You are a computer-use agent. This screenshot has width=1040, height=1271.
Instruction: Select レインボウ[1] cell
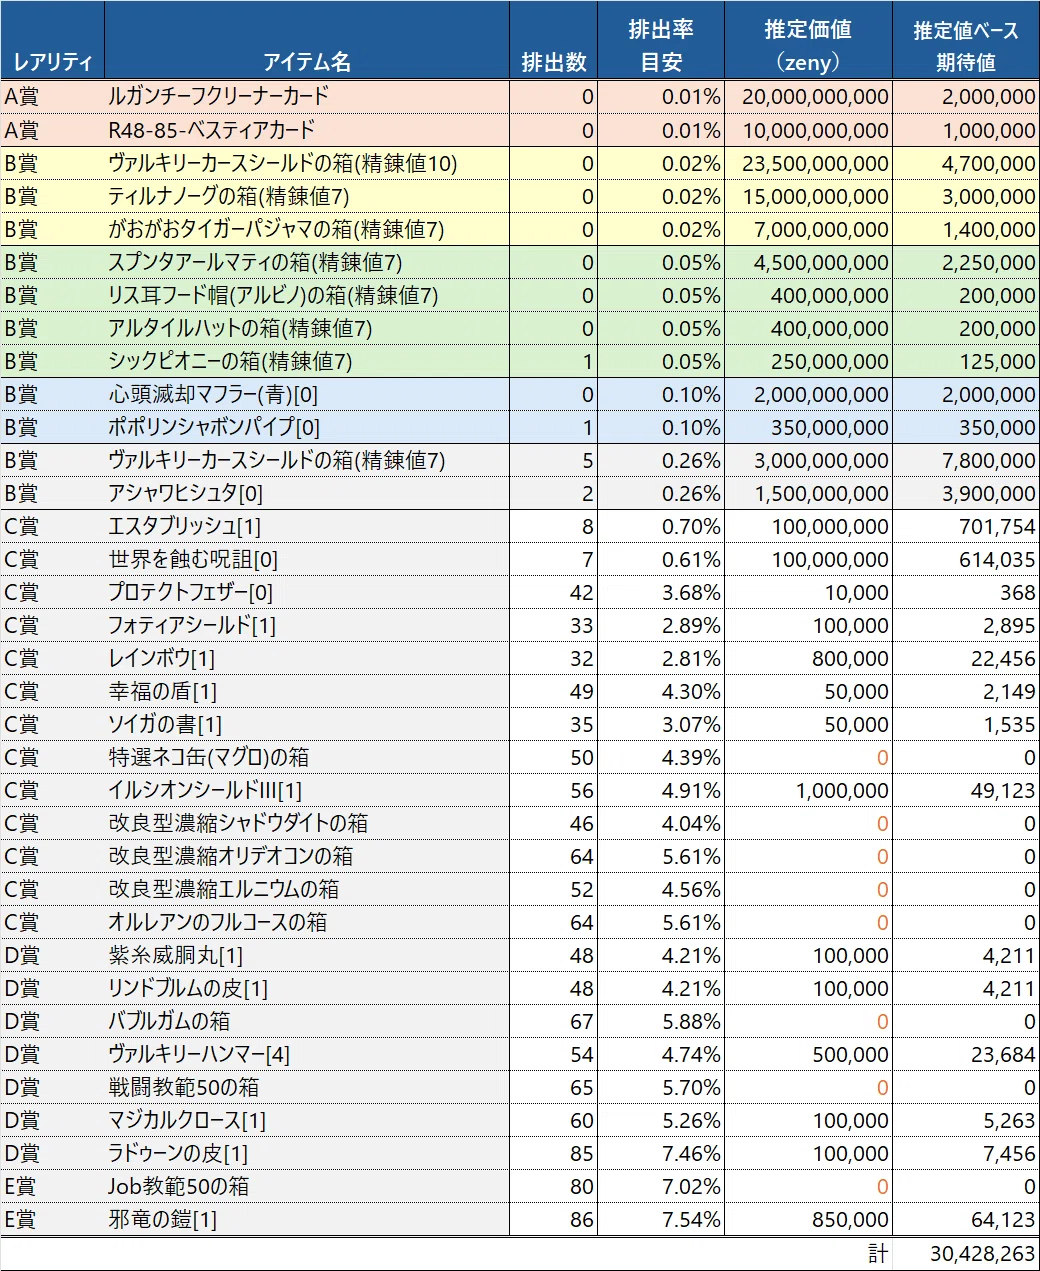(x=307, y=658)
